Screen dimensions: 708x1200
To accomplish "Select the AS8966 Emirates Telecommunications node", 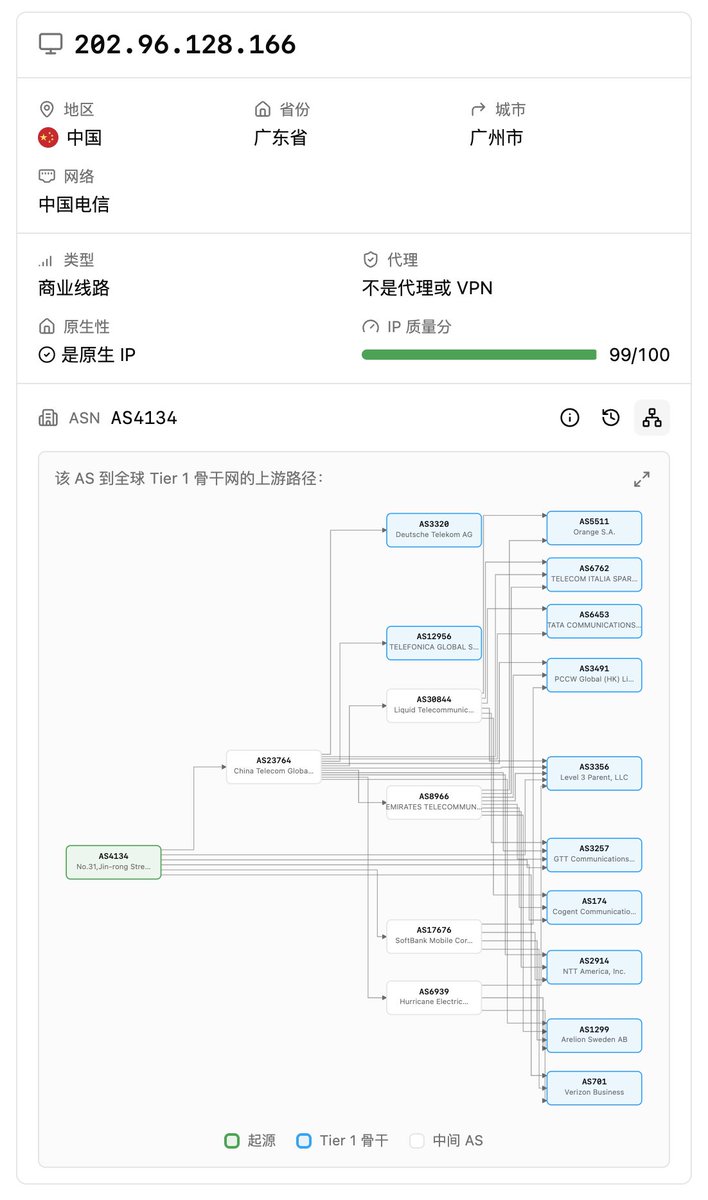I will 434,802.
